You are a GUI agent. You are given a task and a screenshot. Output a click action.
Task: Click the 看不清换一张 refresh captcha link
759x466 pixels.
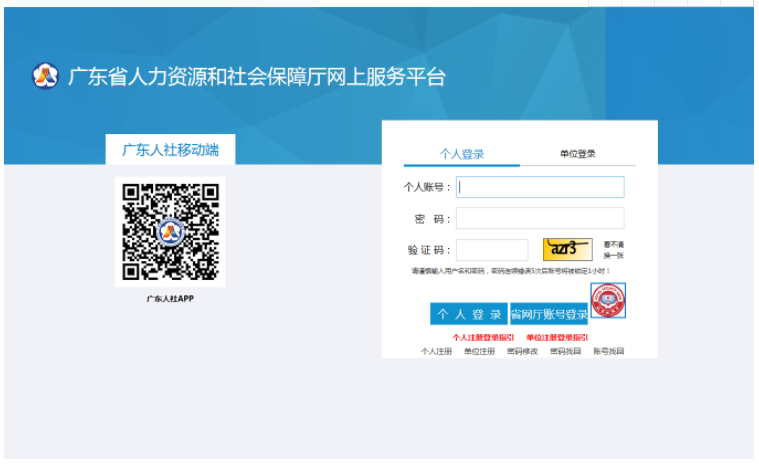[x=613, y=250]
